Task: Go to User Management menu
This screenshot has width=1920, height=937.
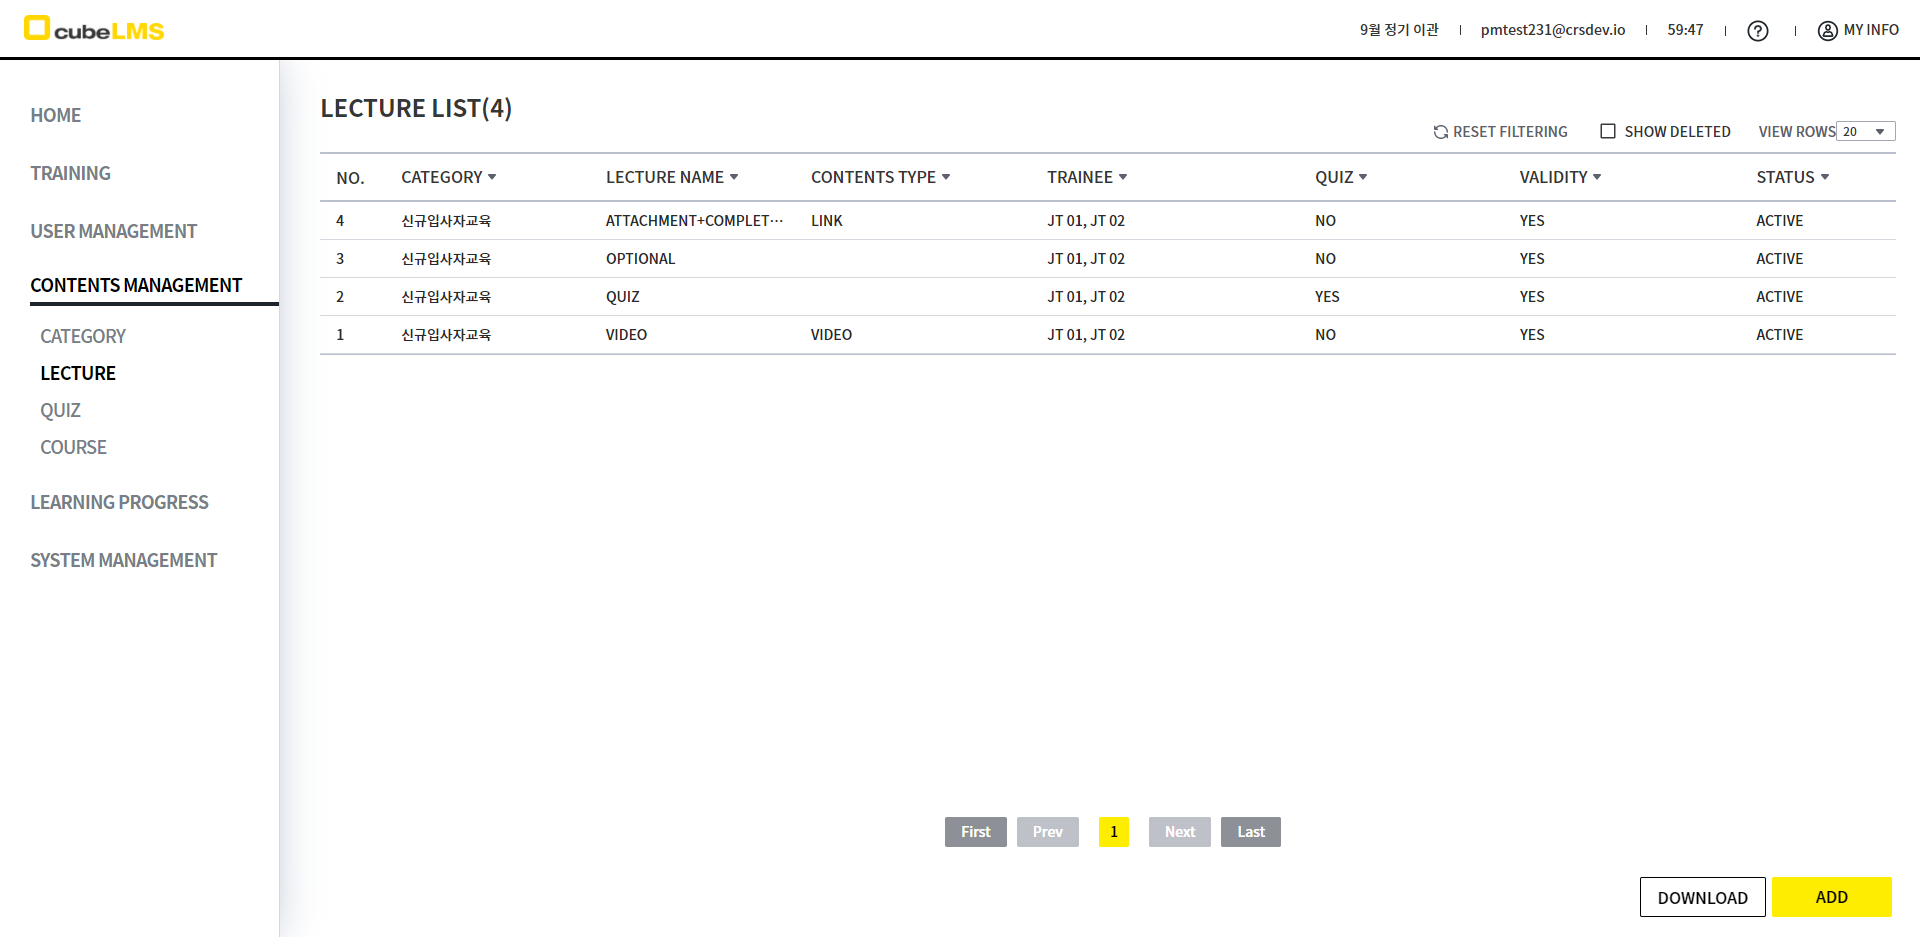Action: point(113,231)
